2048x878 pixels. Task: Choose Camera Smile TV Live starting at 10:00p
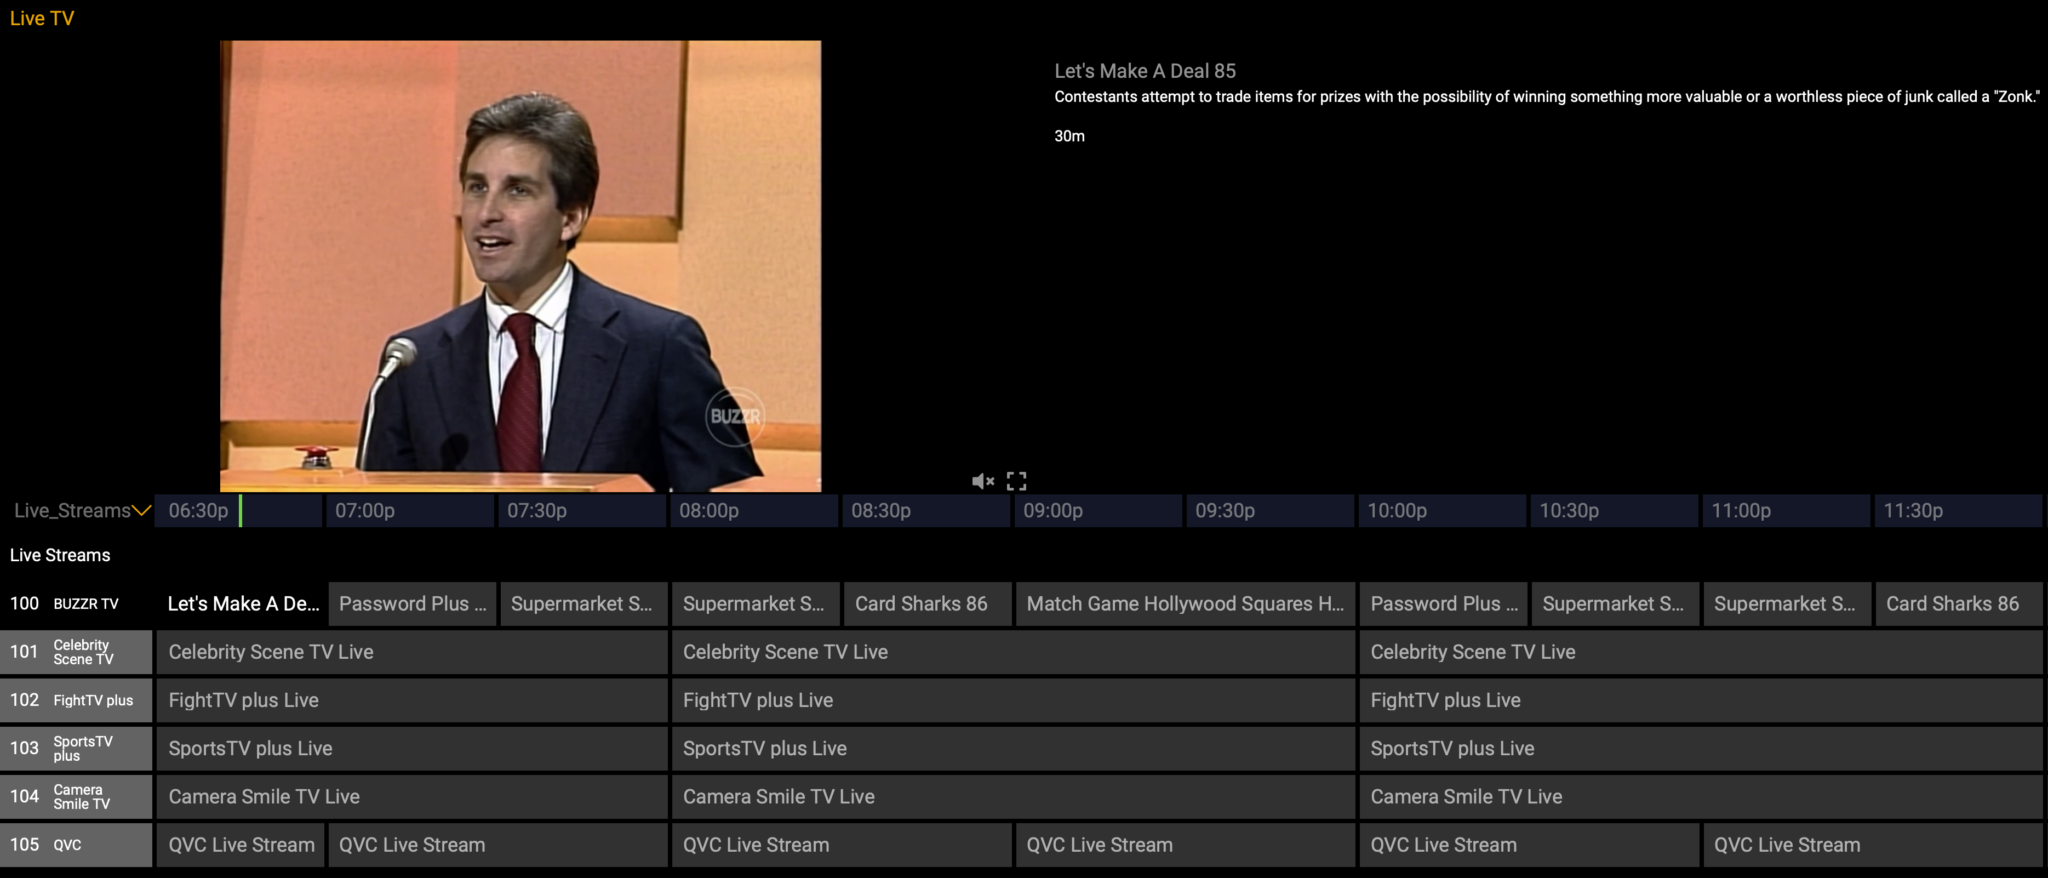(1701, 797)
